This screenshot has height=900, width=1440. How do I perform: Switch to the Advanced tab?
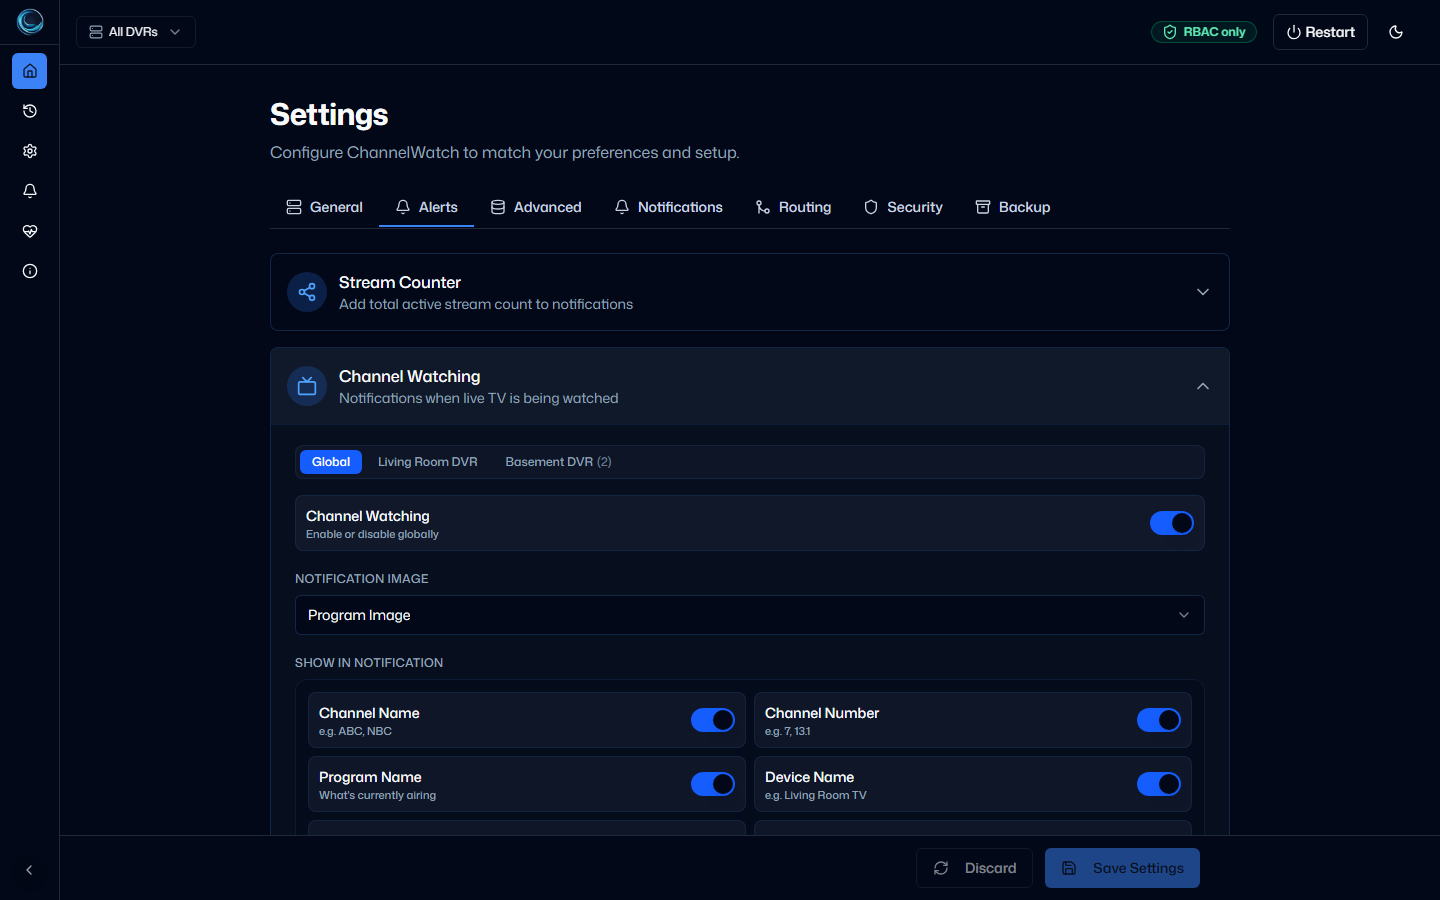pyautogui.click(x=536, y=207)
